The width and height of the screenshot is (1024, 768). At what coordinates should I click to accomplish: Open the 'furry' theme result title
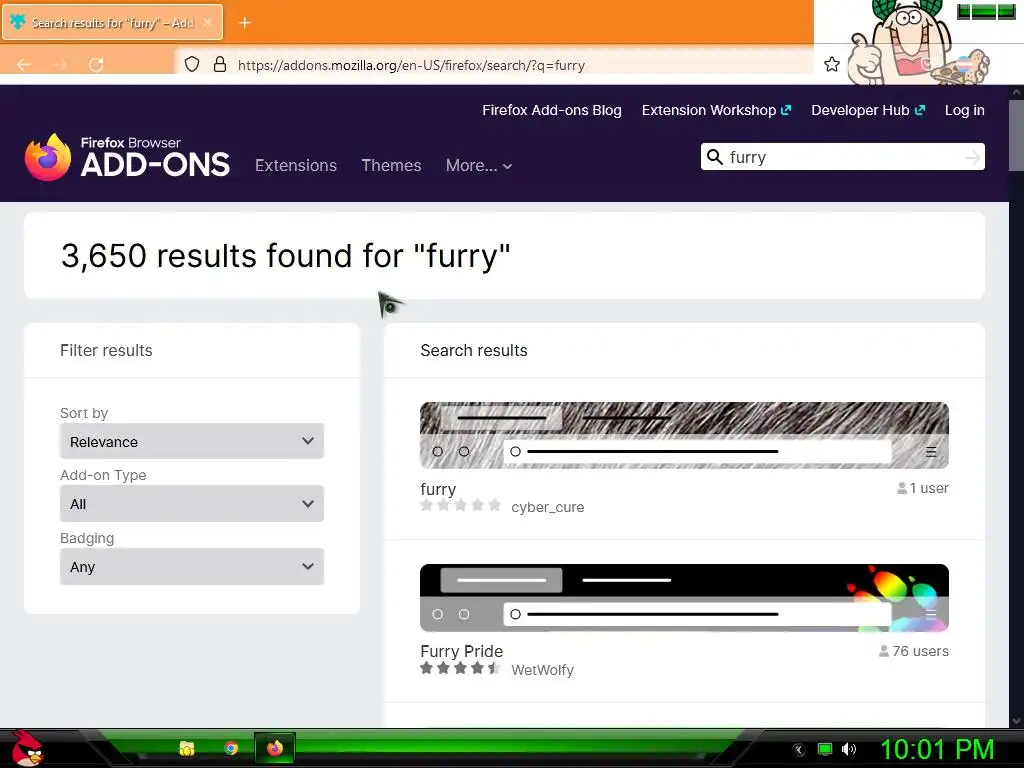pos(438,489)
